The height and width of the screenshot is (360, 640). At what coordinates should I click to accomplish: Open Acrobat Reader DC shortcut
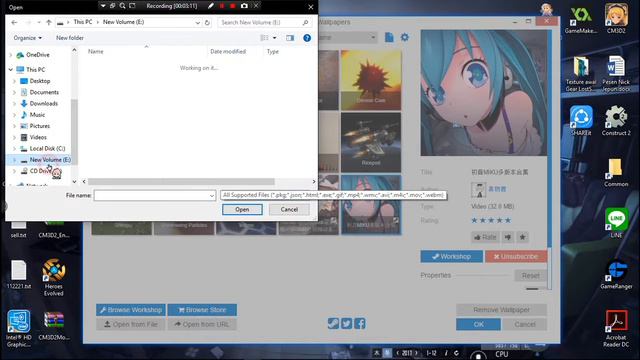click(616, 329)
